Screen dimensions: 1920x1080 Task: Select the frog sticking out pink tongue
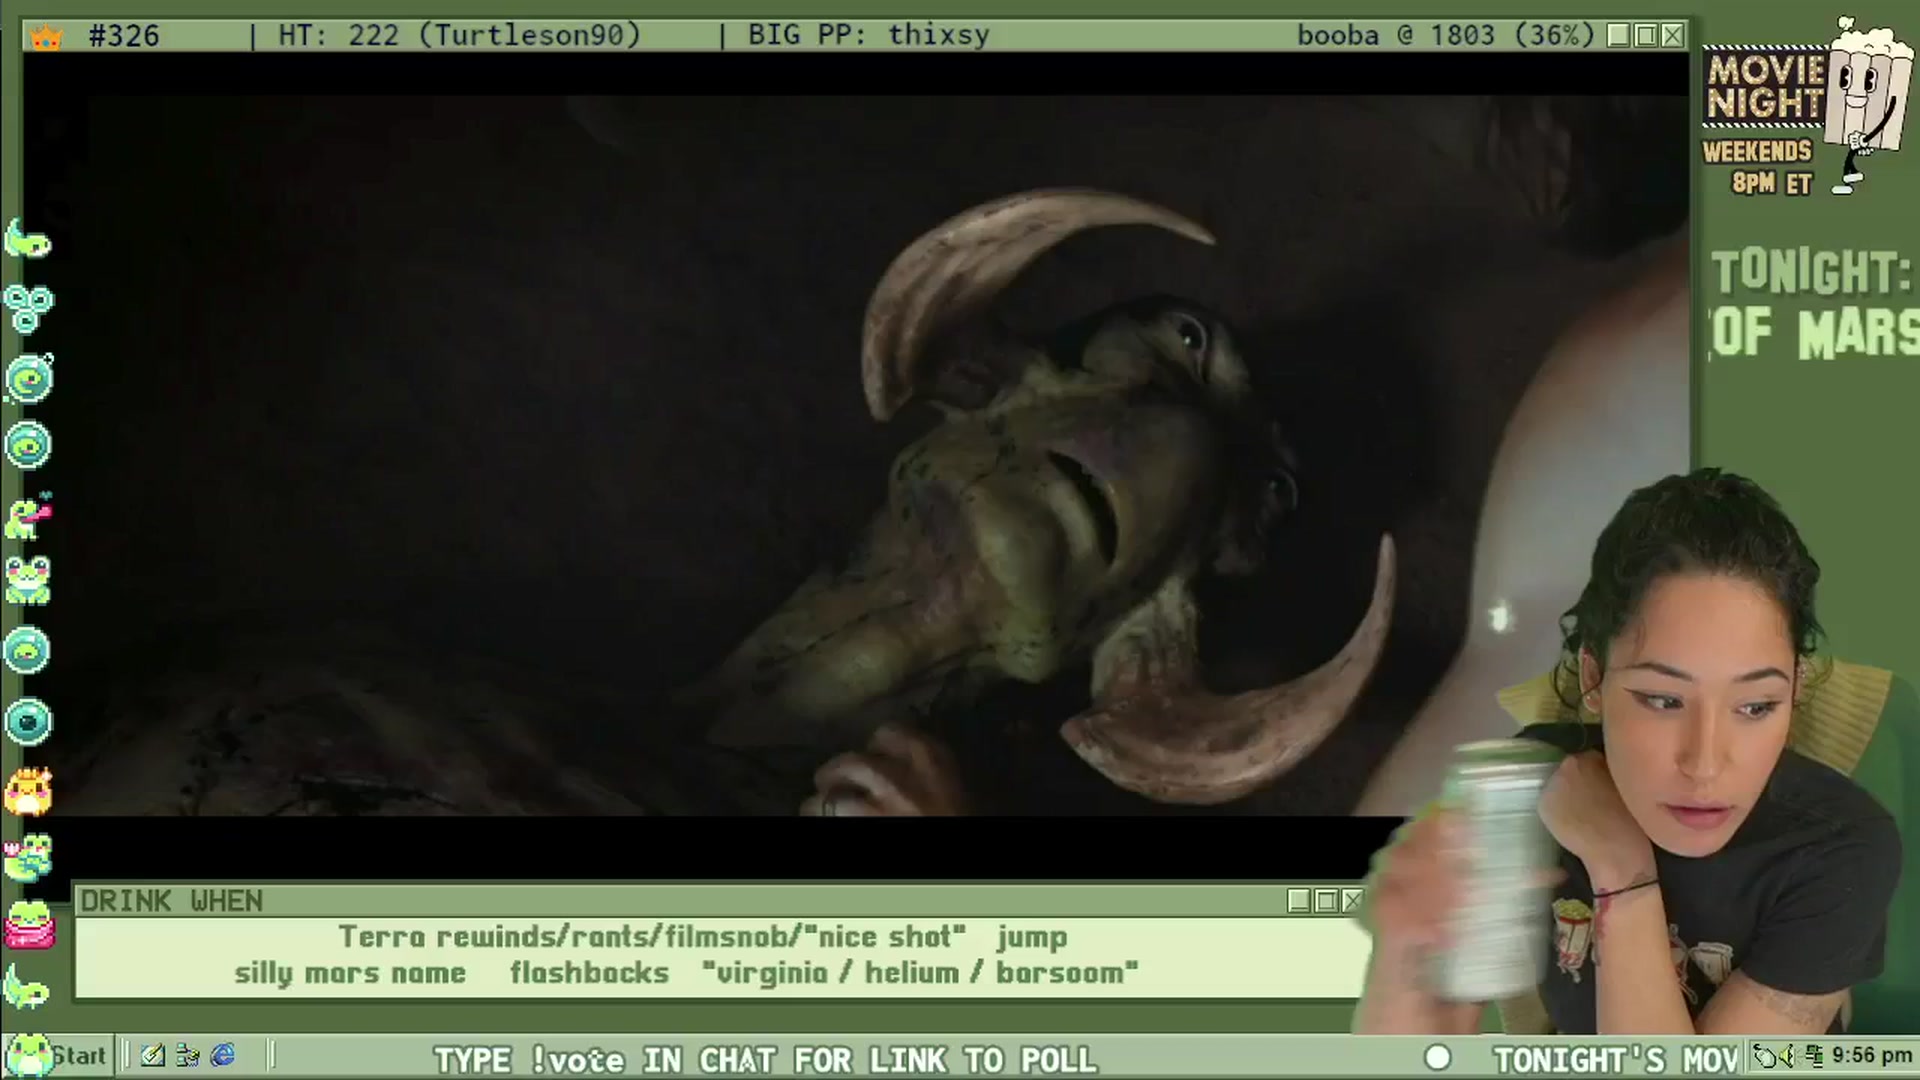pos(28,516)
